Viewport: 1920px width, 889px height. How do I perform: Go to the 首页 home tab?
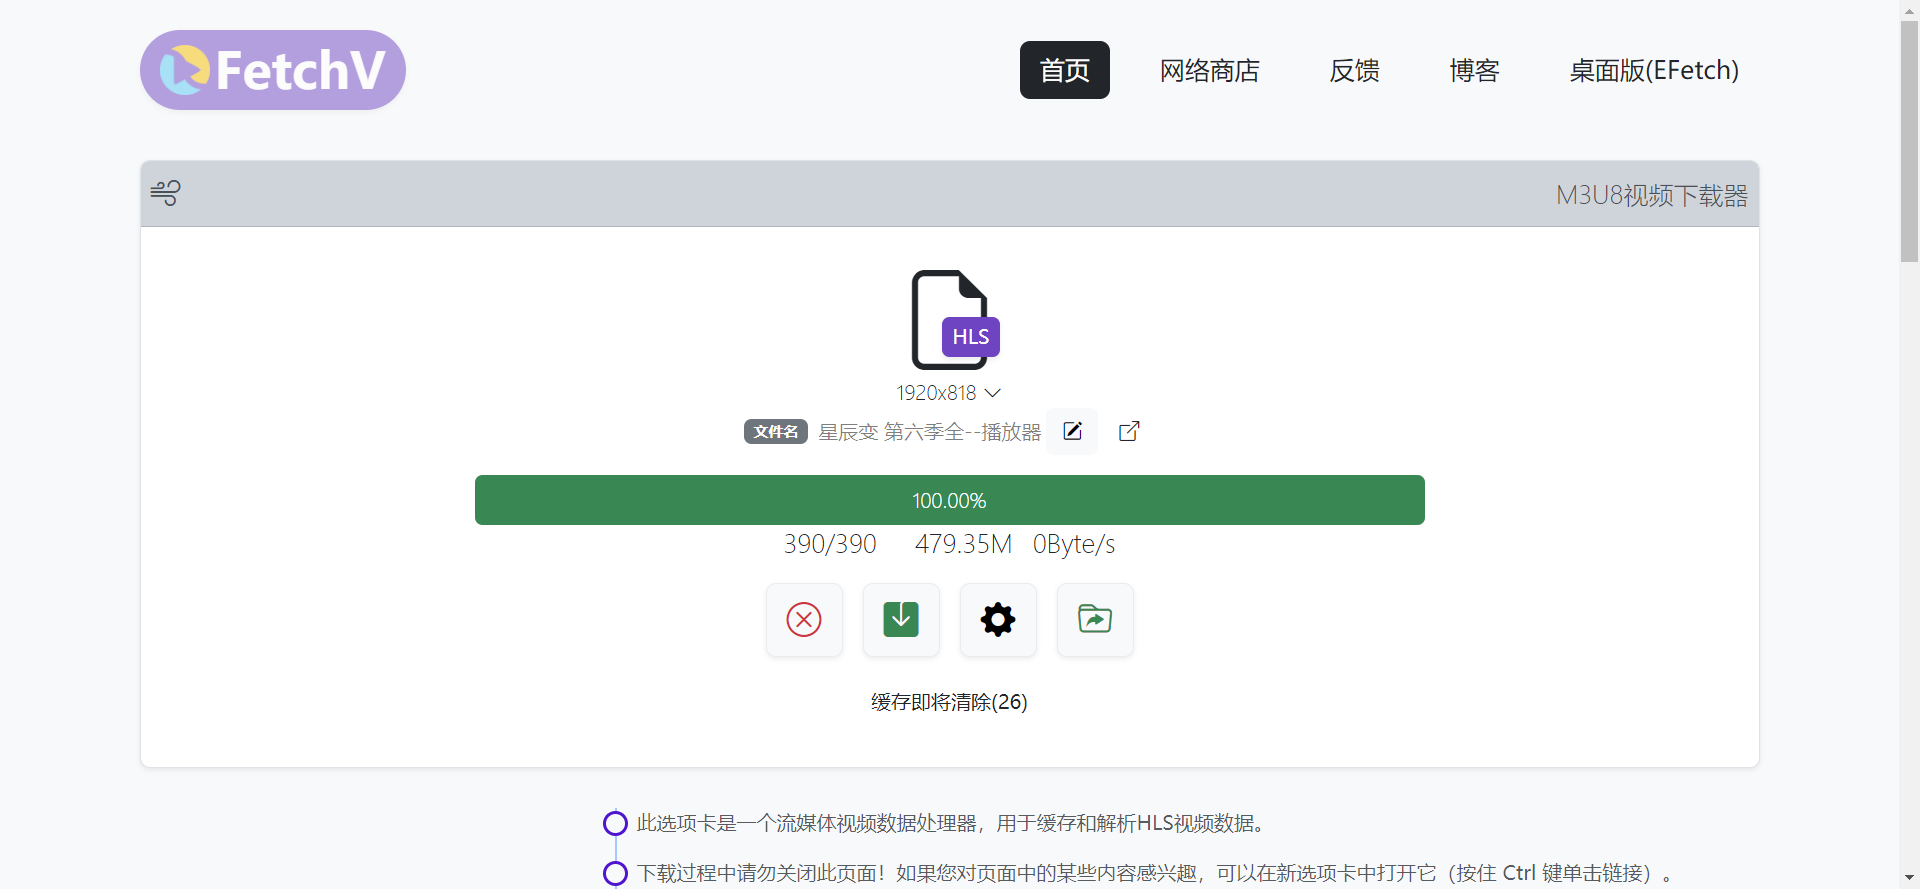tap(1064, 70)
